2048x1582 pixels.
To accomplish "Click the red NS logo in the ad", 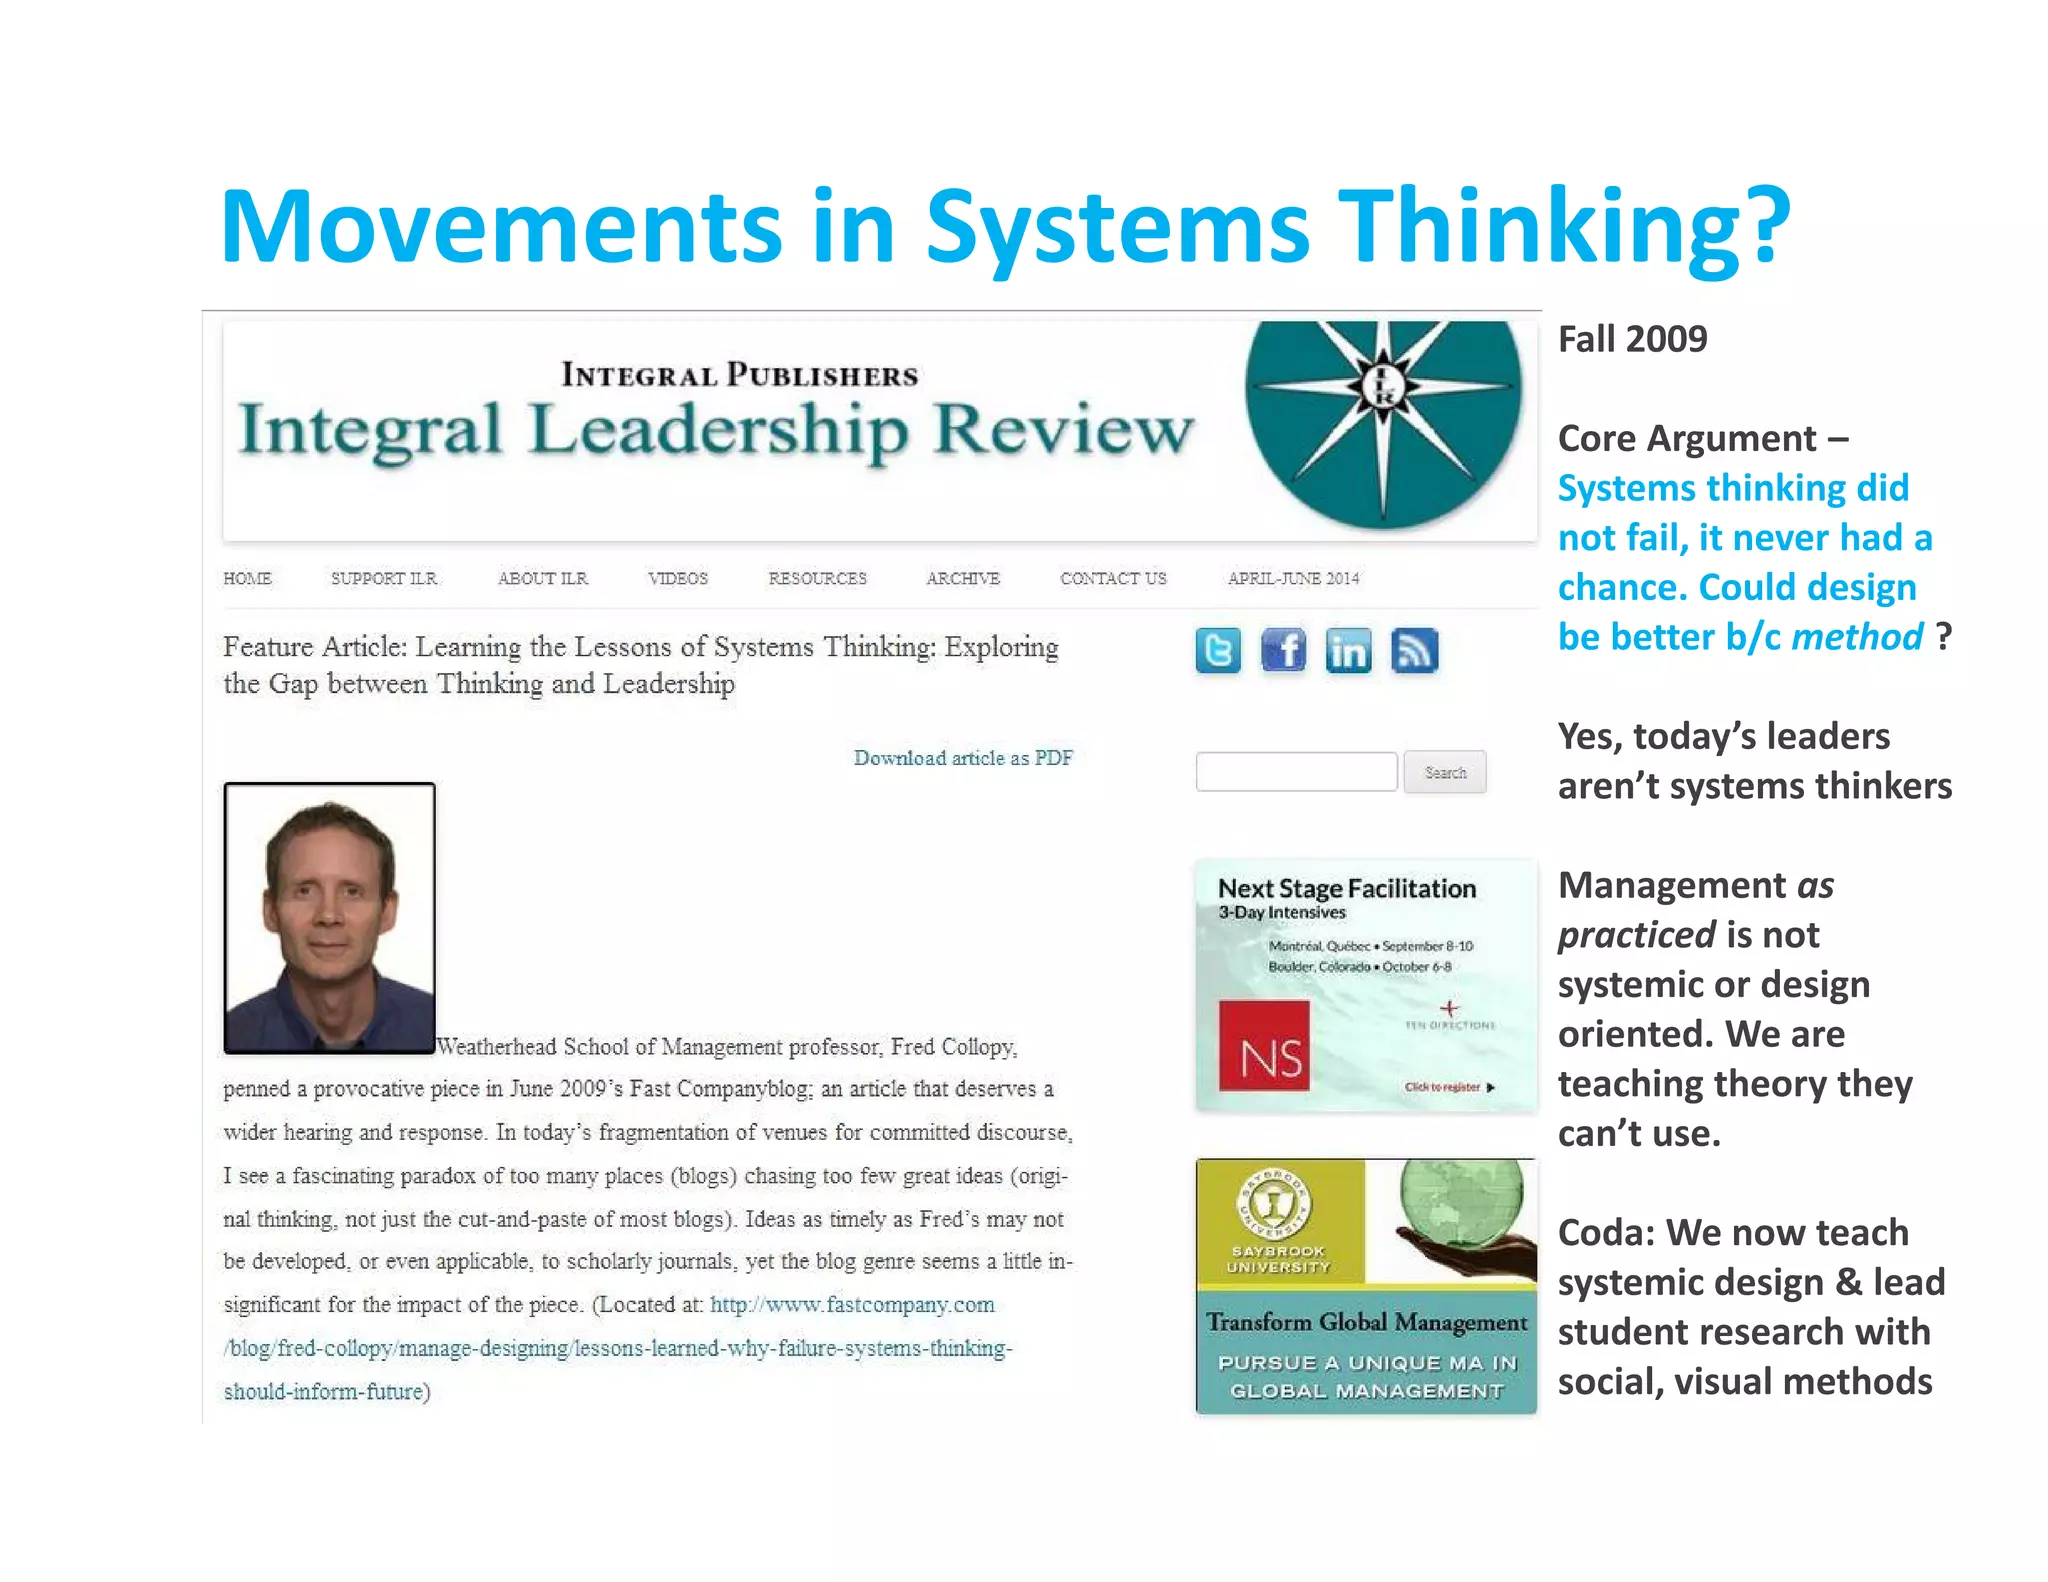I will tap(1264, 1045).
